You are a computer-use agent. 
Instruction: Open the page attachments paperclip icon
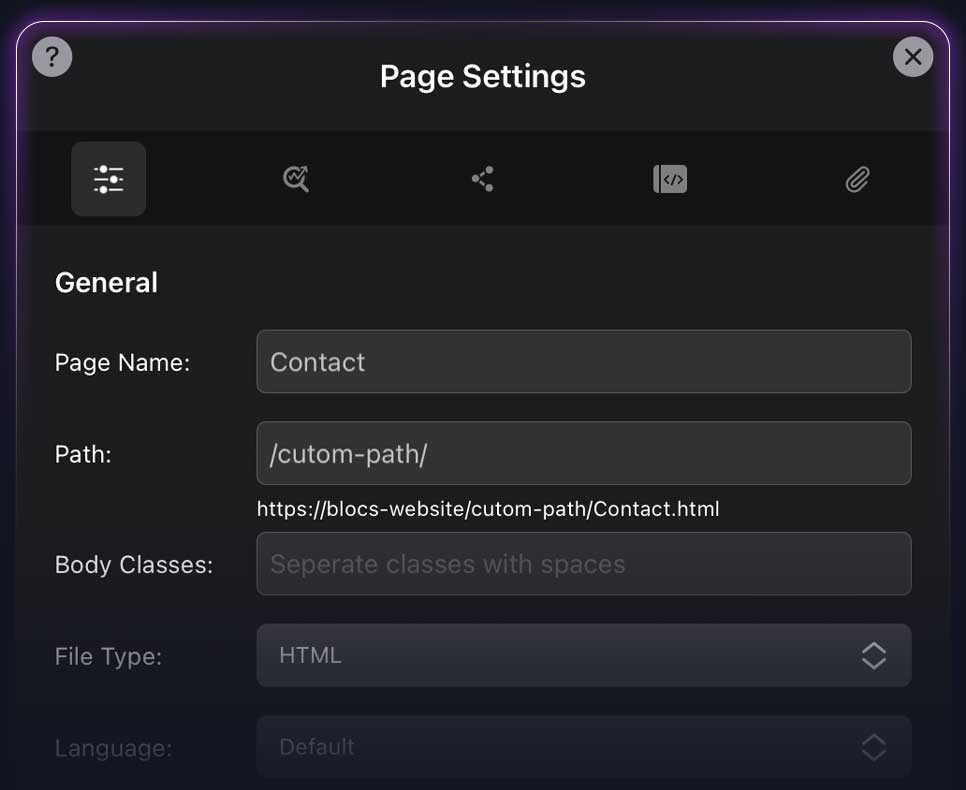[x=857, y=179]
